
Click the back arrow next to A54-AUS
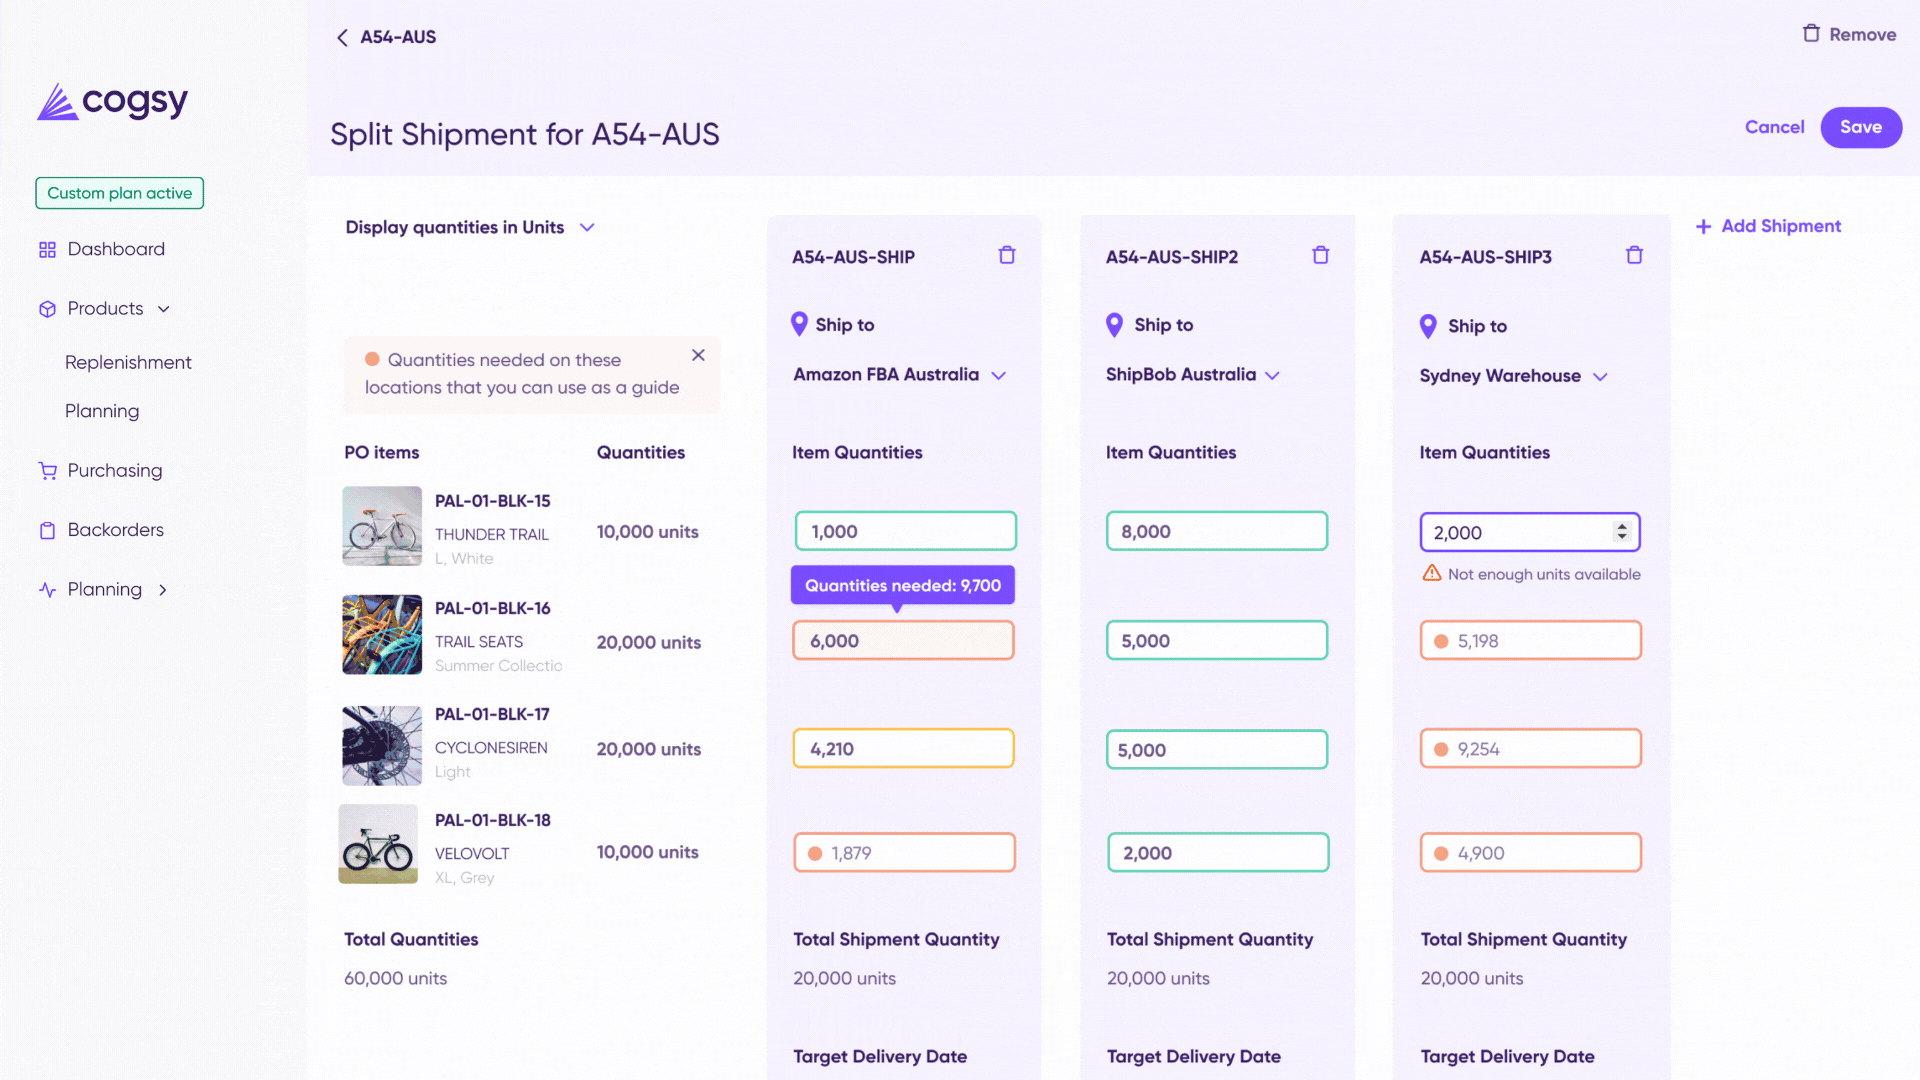pos(342,37)
